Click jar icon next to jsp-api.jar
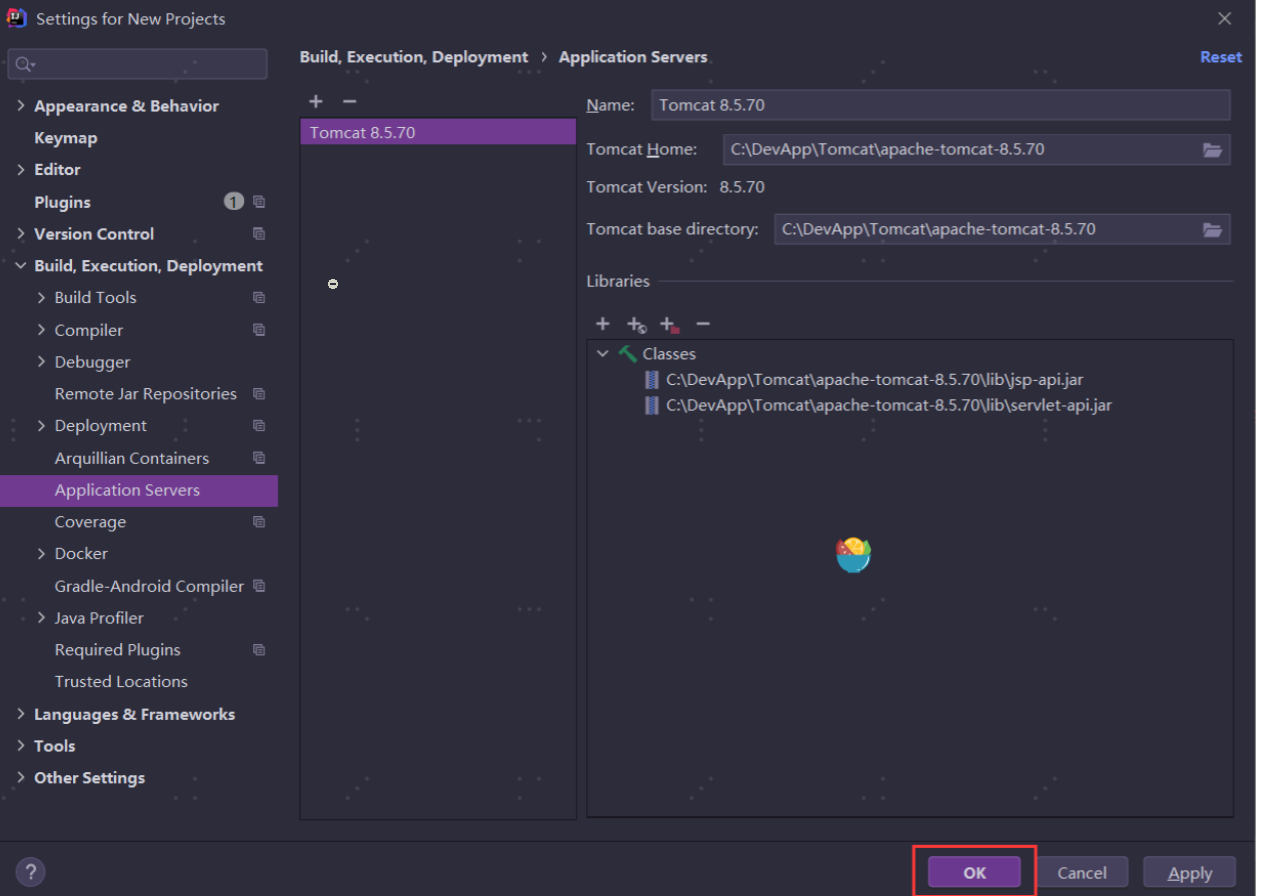 [x=652, y=380]
